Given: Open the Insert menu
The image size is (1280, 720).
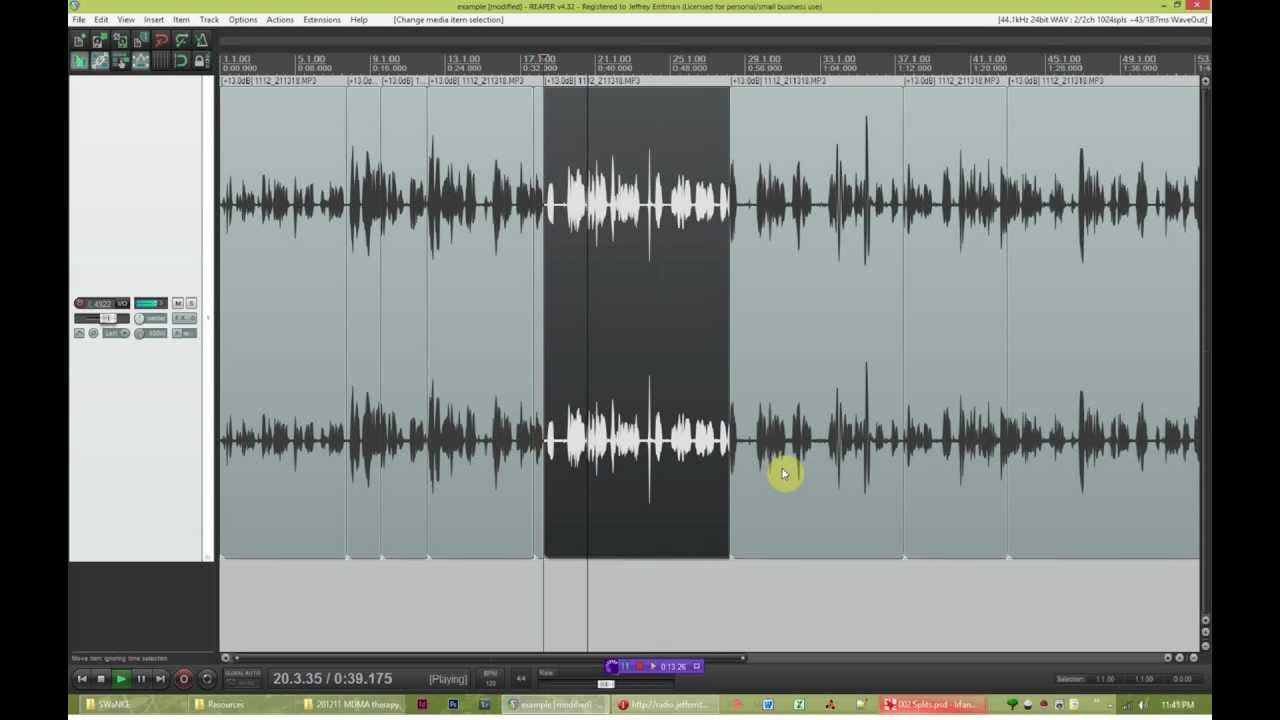Looking at the screenshot, I should click(x=154, y=20).
